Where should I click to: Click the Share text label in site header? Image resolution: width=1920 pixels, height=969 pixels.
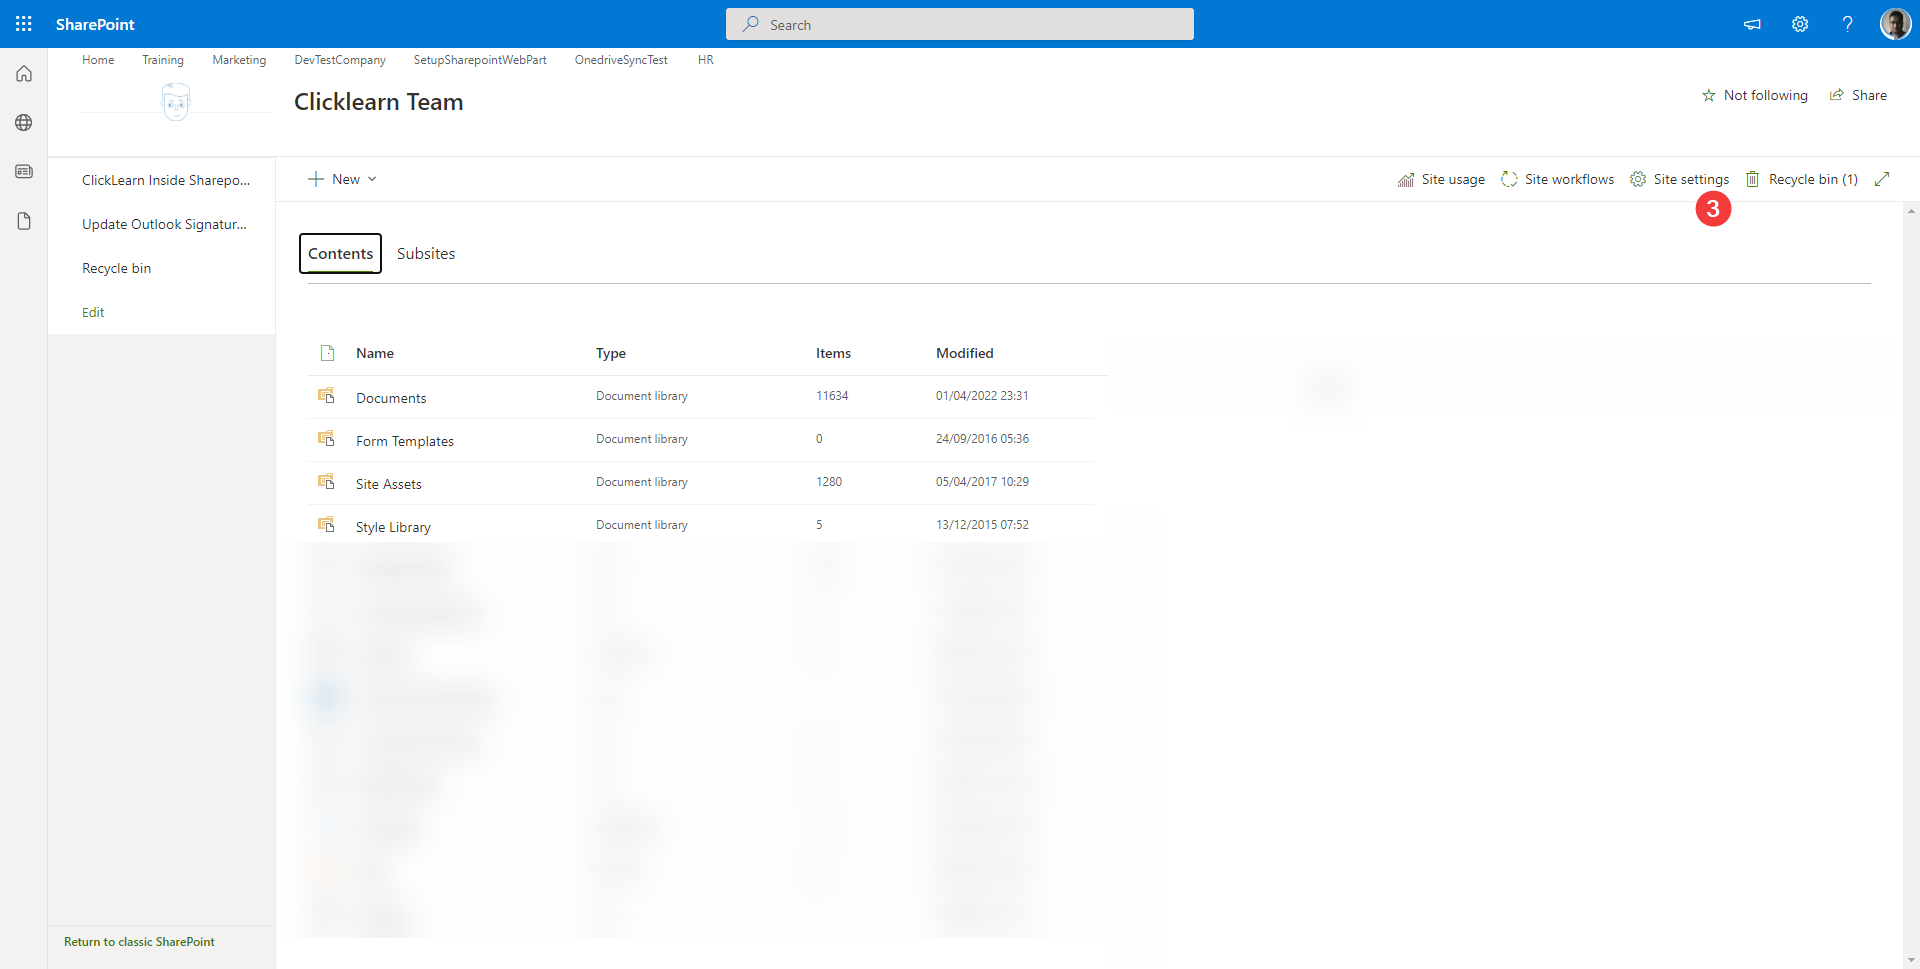pos(1869,96)
